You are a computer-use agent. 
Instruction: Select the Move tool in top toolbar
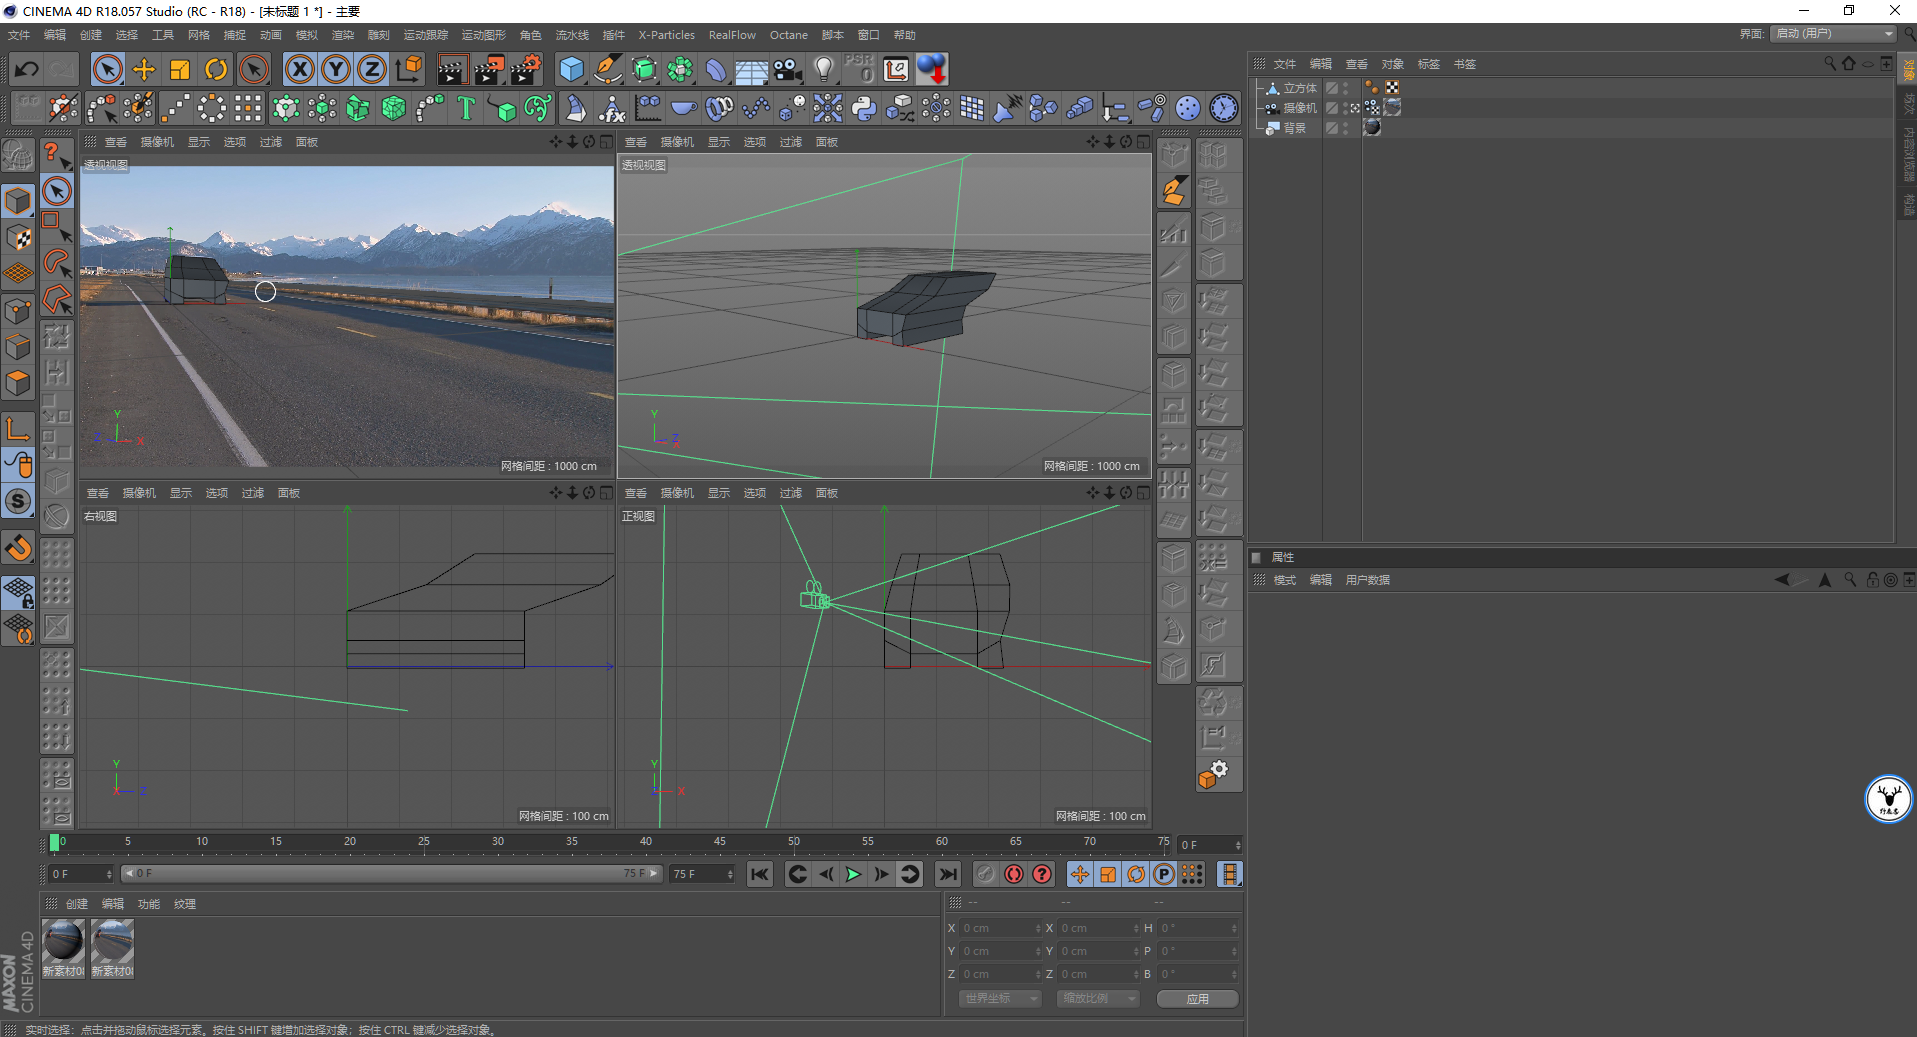144,69
